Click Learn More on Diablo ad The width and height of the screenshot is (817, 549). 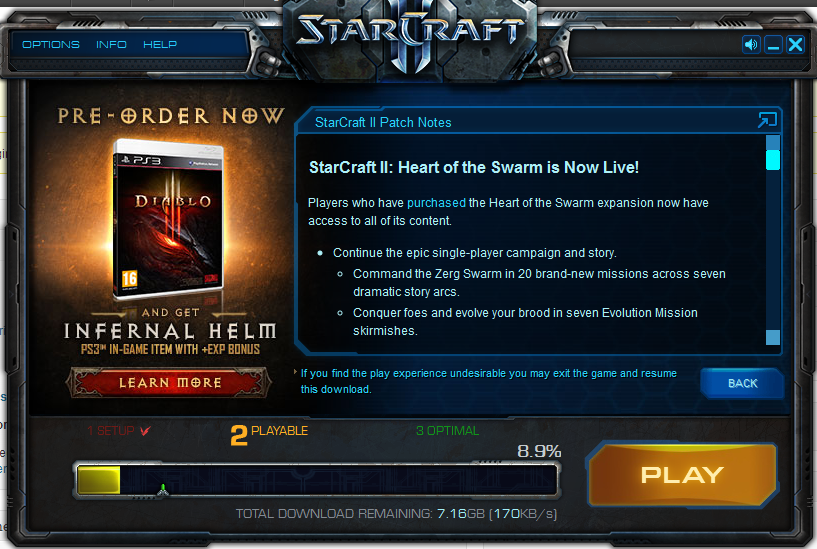[x=170, y=383]
